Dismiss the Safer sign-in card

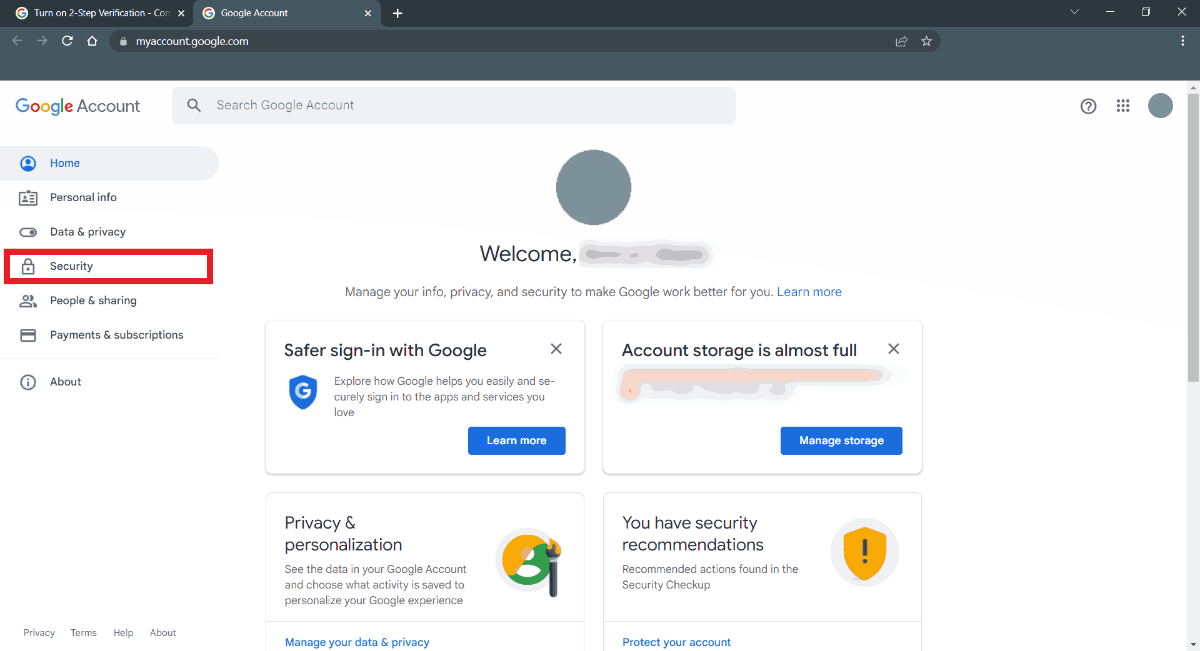tap(556, 349)
